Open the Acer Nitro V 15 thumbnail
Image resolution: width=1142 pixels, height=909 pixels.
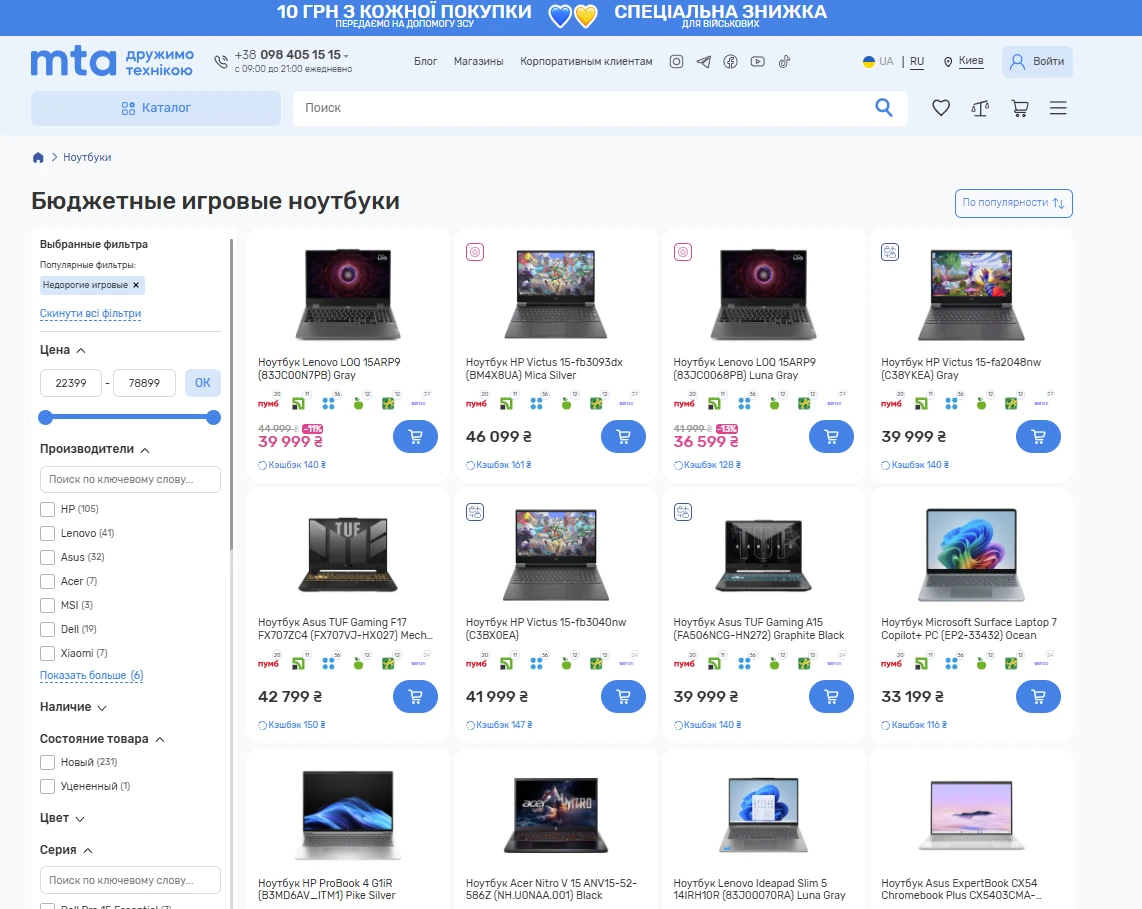[556, 814]
